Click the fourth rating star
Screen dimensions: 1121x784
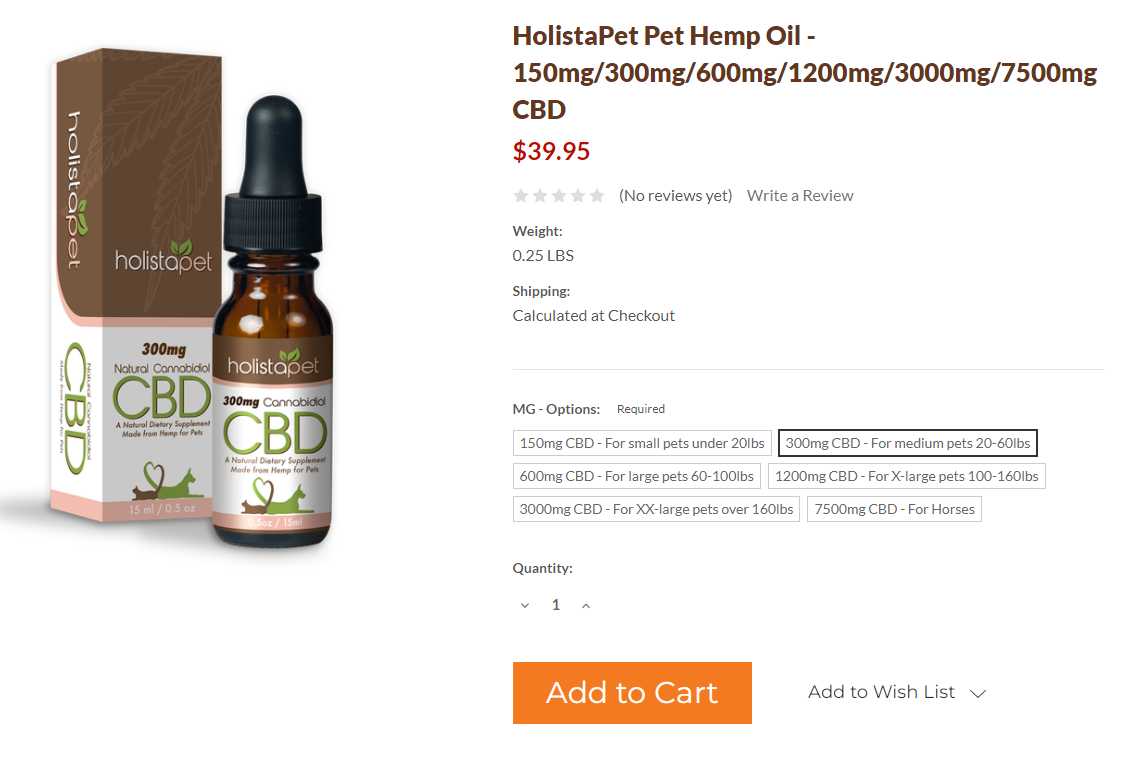tap(578, 196)
